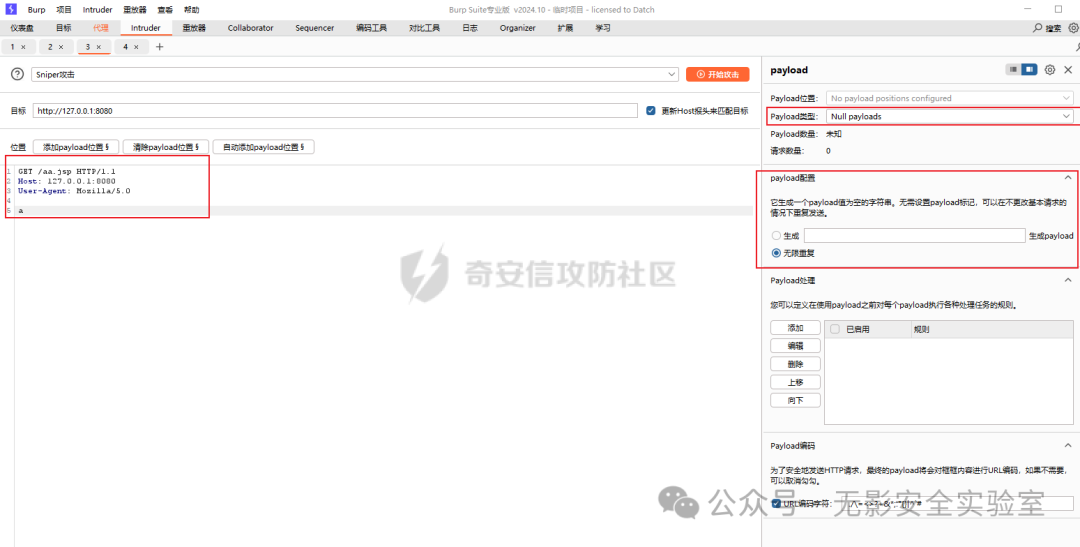Screen dimensions: 1080x547
Task: Select Intruder sub-tab 4
Action: tap(125, 47)
